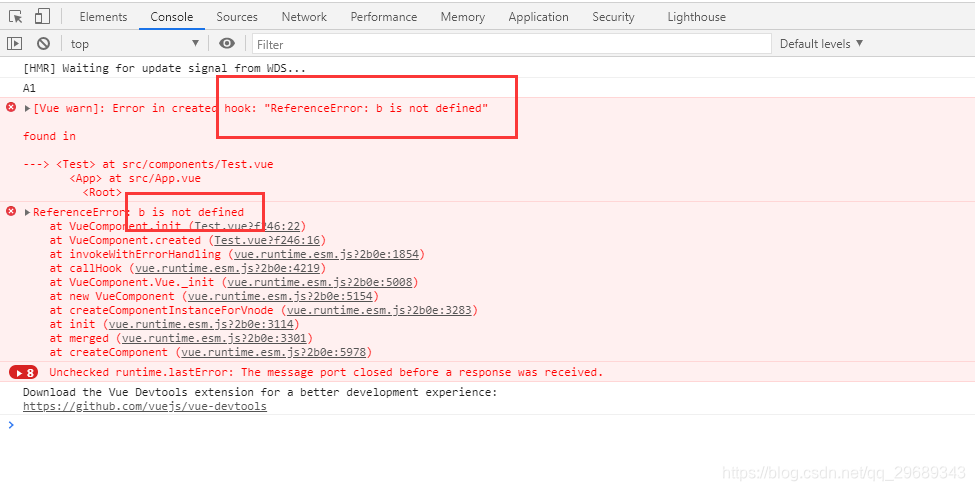The image size is (975, 491).
Task: Open the Default levels dropdown
Action: pos(821,44)
